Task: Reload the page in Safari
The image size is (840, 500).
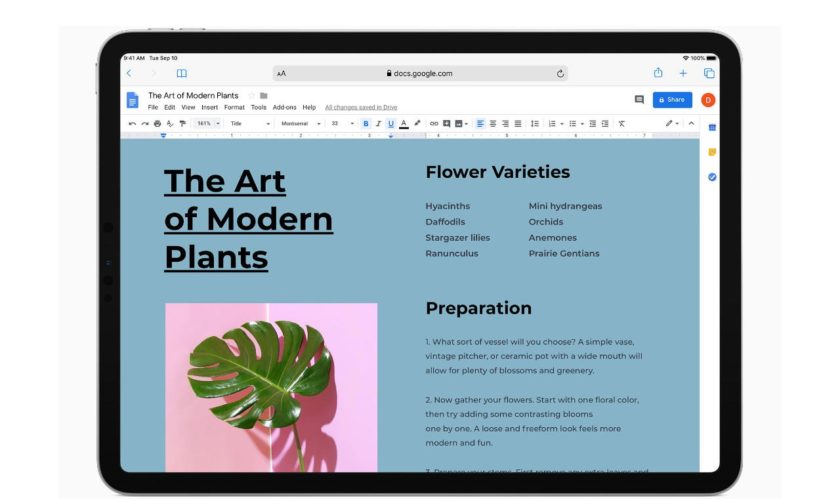Action: [560, 73]
